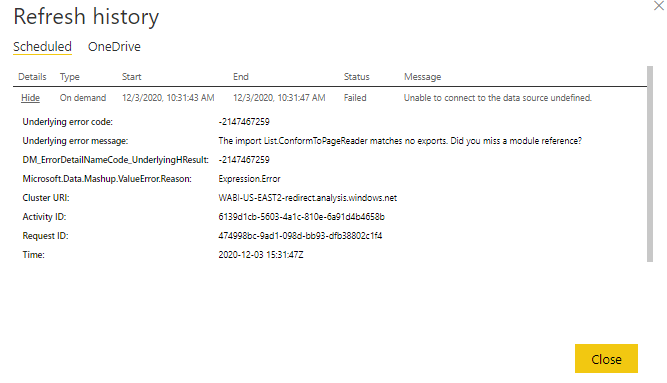Click the Underlying error code value -2147467259
667x383 pixels.
244,122
